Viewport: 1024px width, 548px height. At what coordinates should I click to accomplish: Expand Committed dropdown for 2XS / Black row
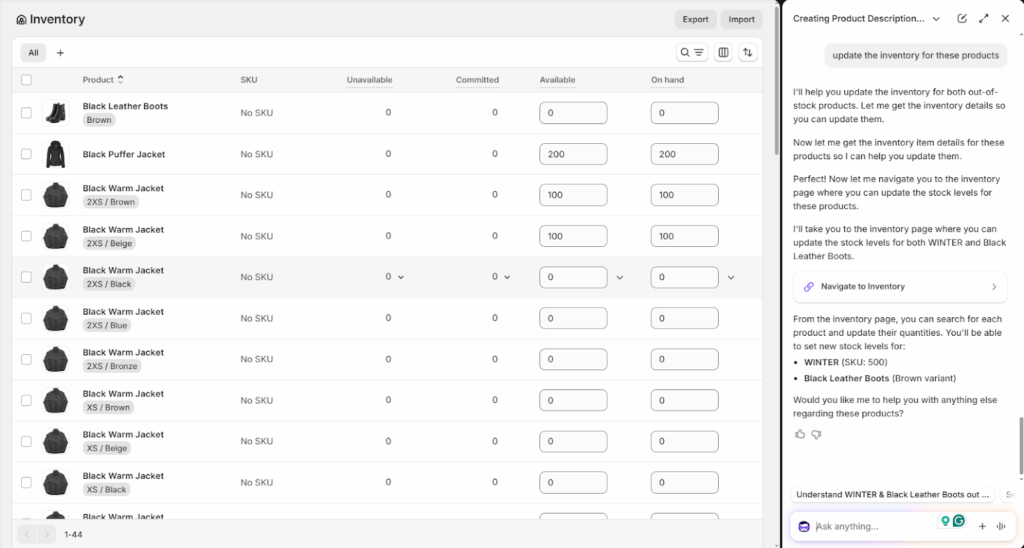(x=507, y=277)
